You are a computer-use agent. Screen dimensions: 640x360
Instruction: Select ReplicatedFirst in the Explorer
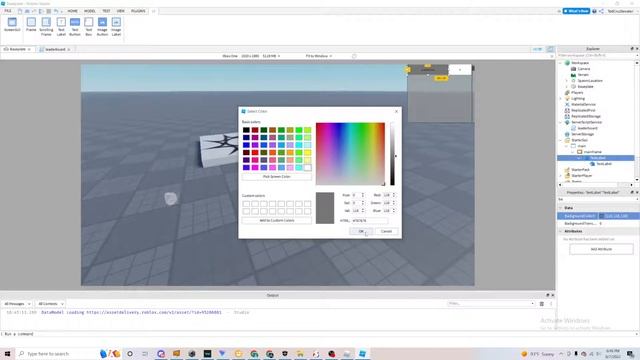click(583, 110)
